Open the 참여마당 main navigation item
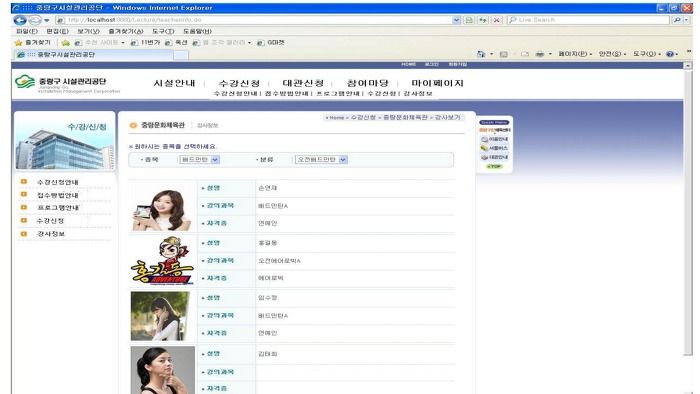 368,83
